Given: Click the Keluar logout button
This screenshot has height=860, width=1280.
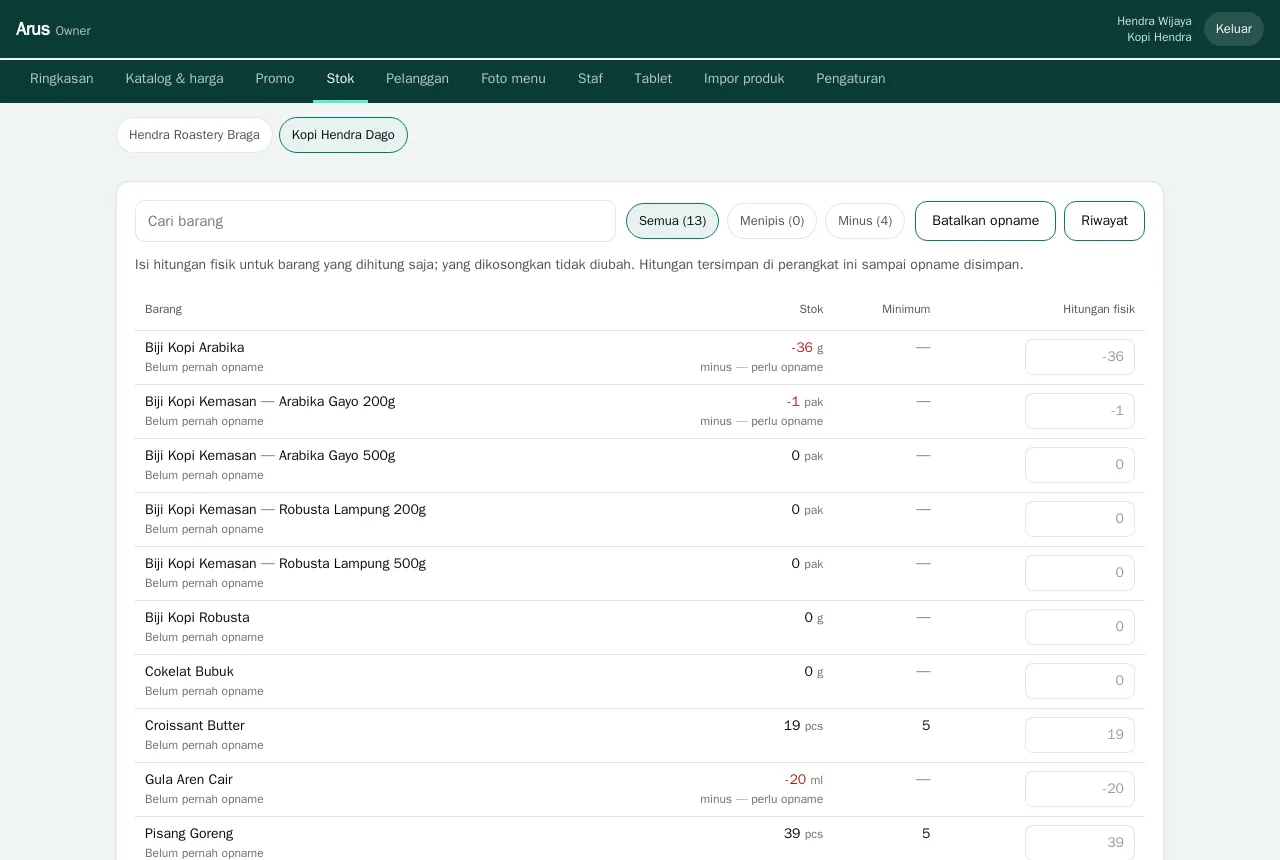Looking at the screenshot, I should (x=1234, y=29).
